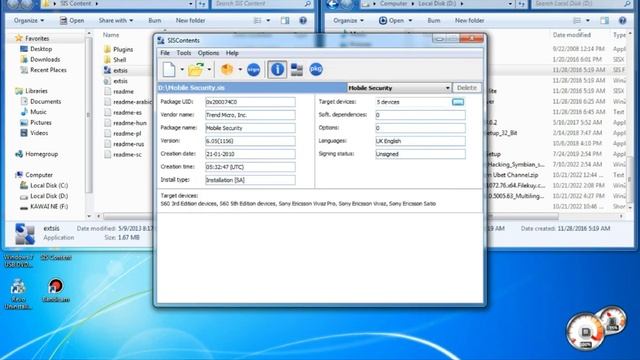The width and height of the screenshot is (640, 360).
Task: Select the readme-arabic file
Action: 131,102
